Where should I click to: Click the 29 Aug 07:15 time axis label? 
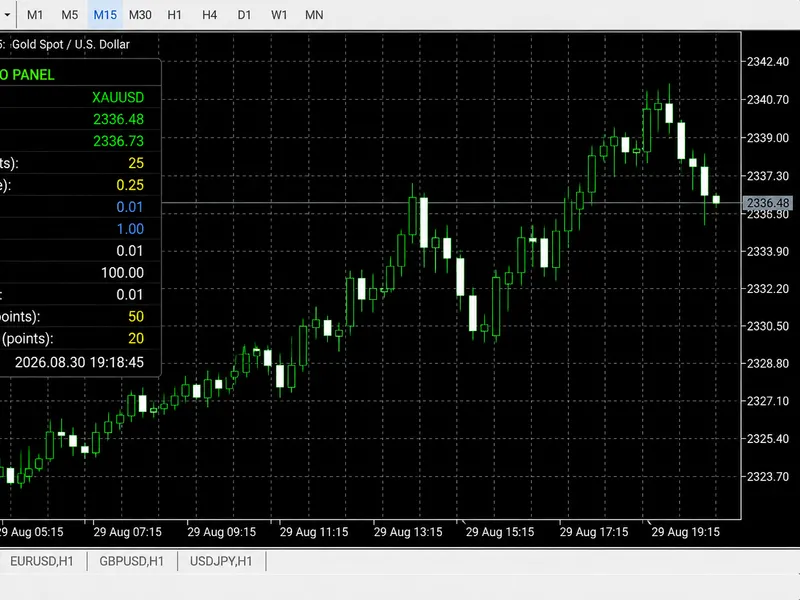tap(128, 532)
